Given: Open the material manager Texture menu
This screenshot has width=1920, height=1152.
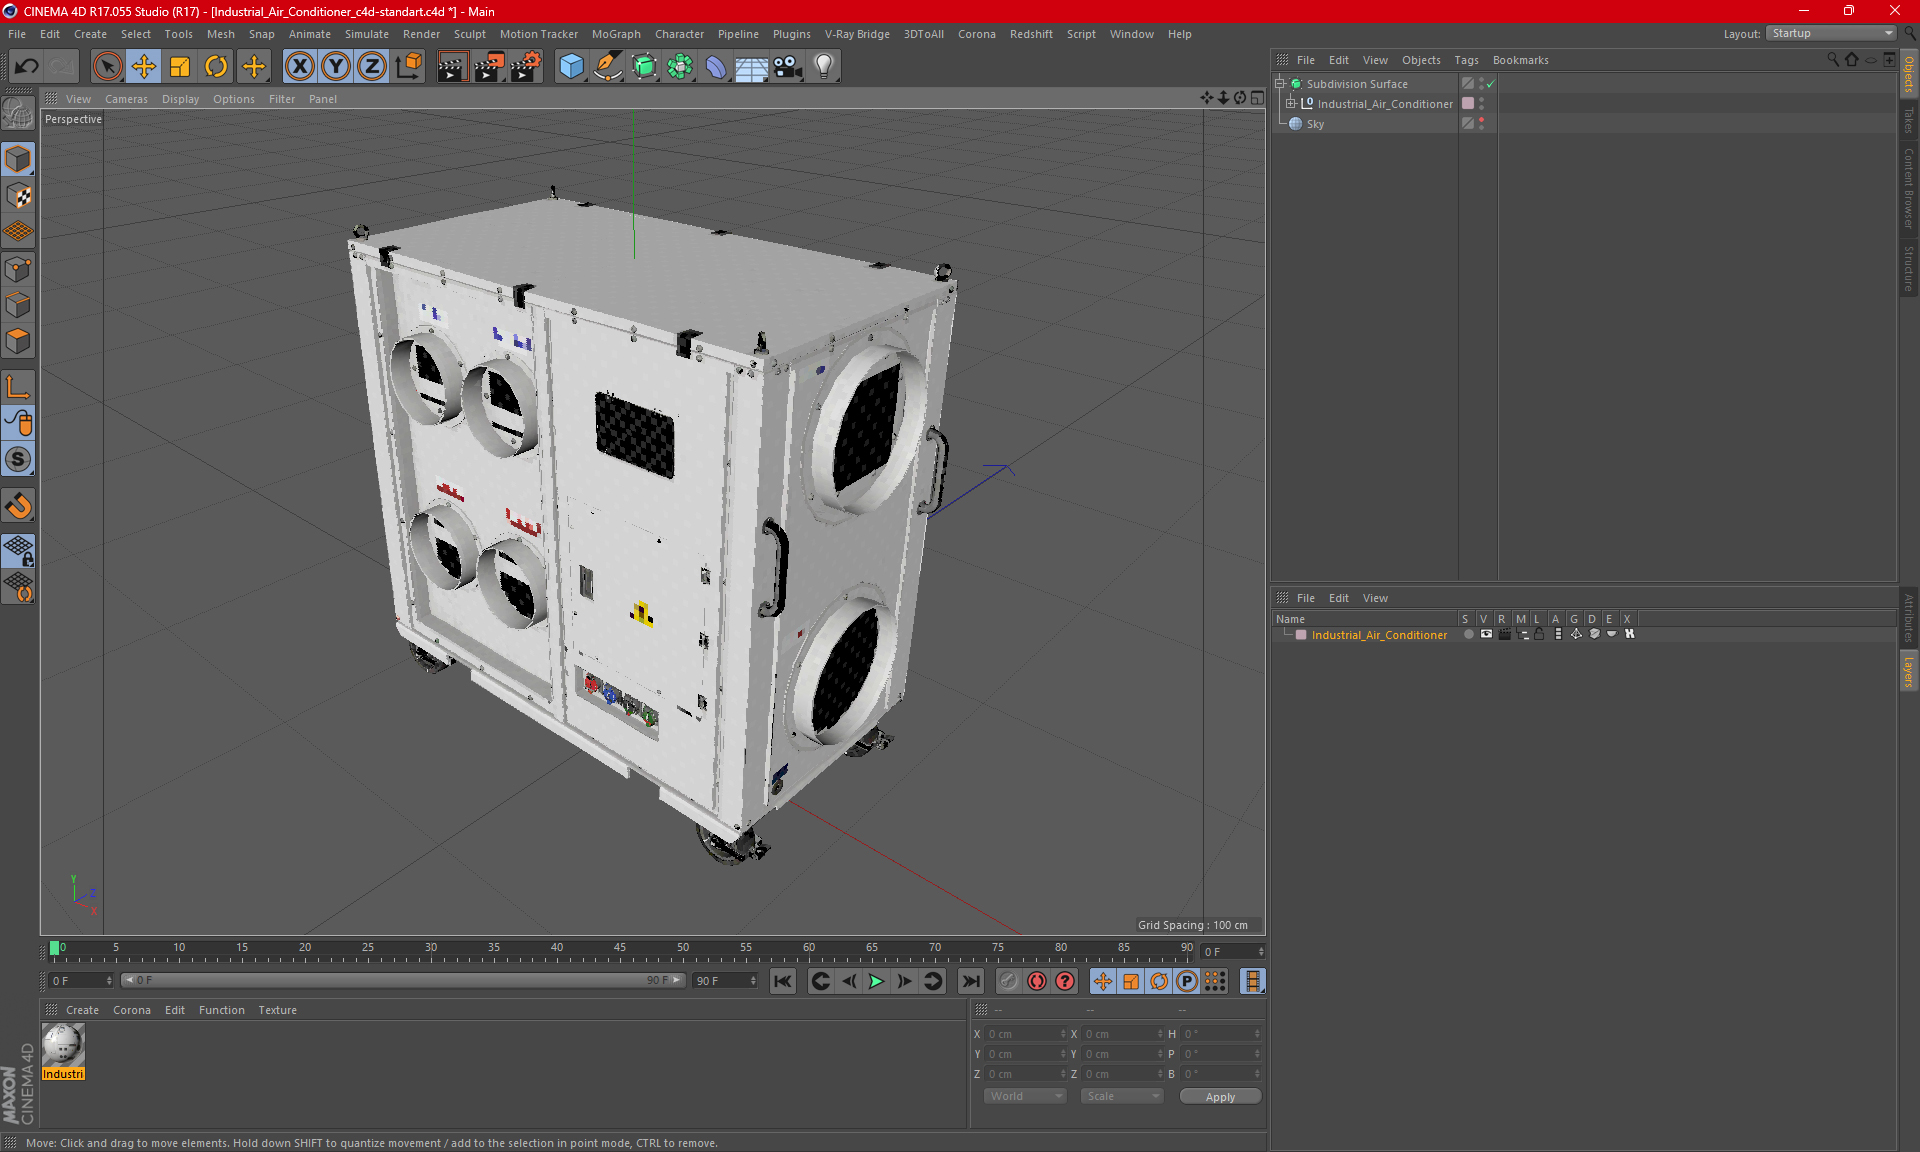Looking at the screenshot, I should pyautogui.click(x=277, y=1010).
